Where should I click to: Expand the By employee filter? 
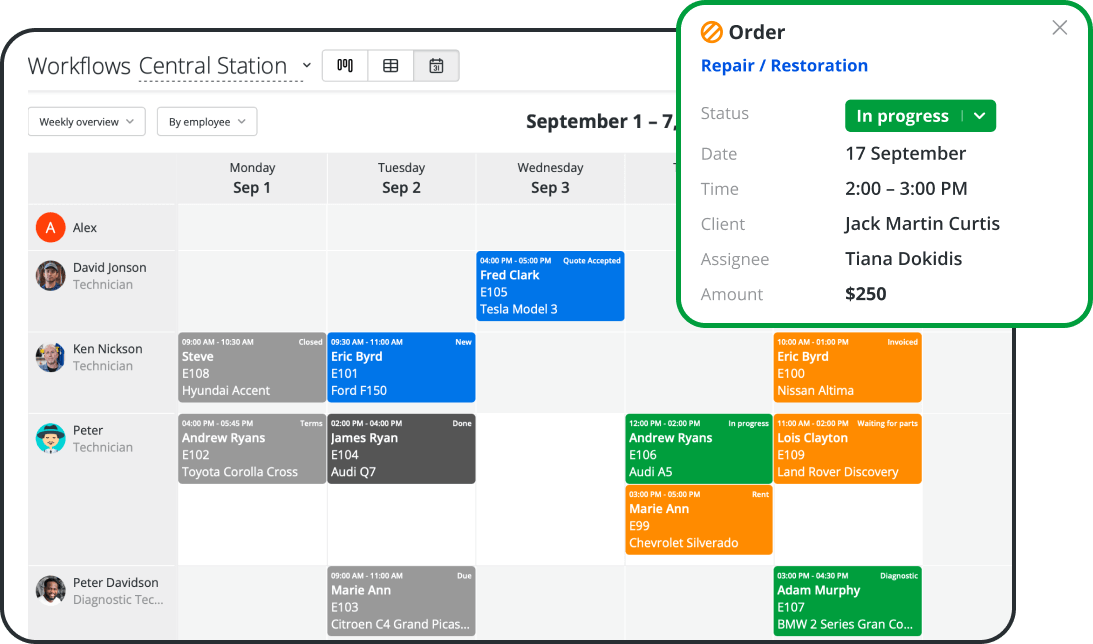(x=207, y=121)
